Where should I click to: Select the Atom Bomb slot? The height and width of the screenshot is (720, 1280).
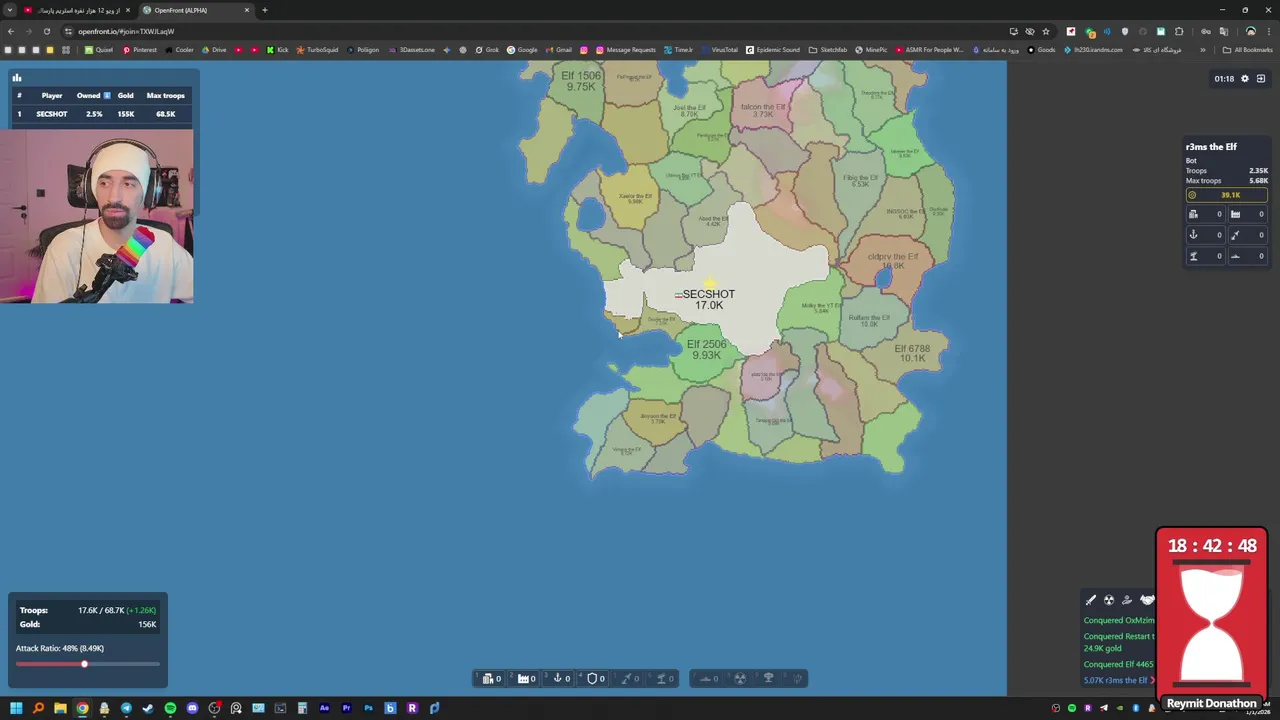[x=740, y=679]
